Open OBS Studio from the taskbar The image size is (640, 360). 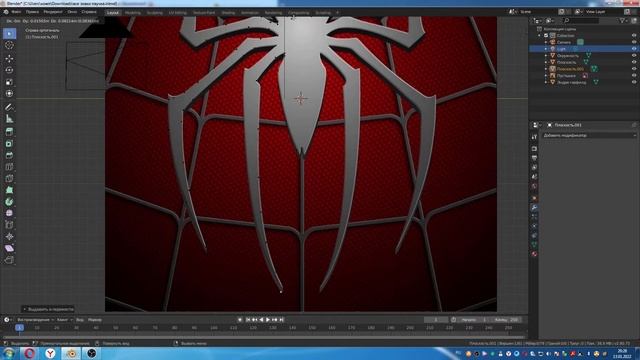[x=91, y=353]
